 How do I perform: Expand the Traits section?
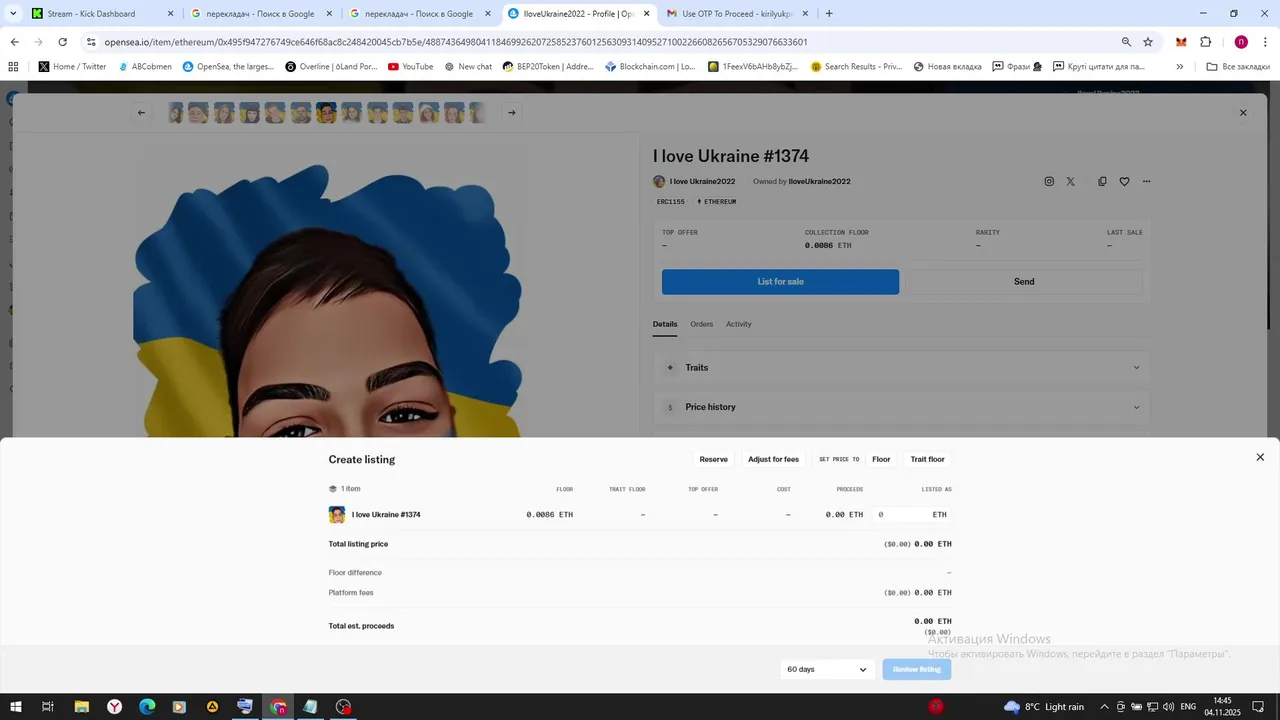coord(902,368)
